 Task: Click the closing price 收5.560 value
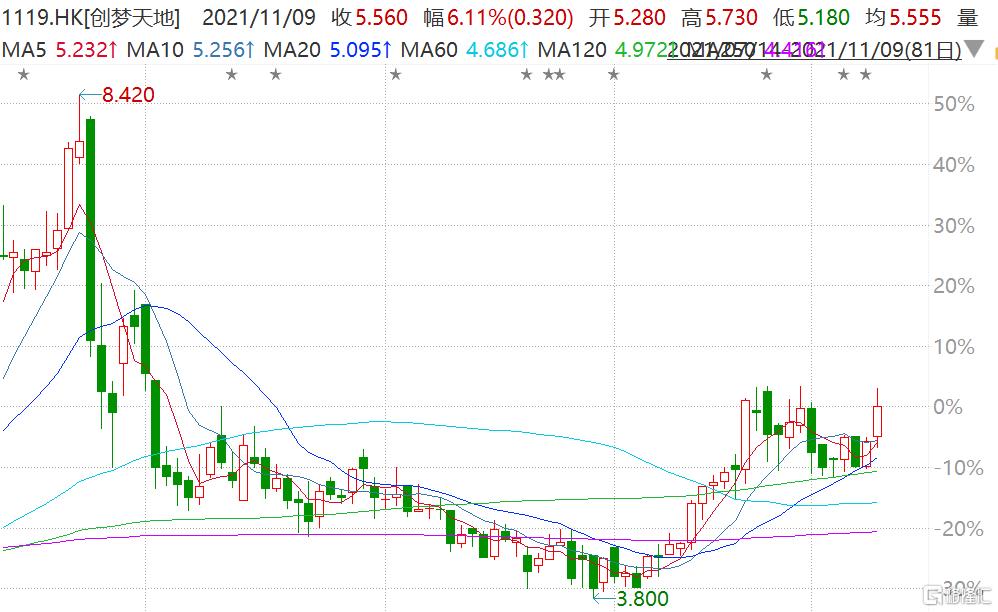[x=369, y=17]
